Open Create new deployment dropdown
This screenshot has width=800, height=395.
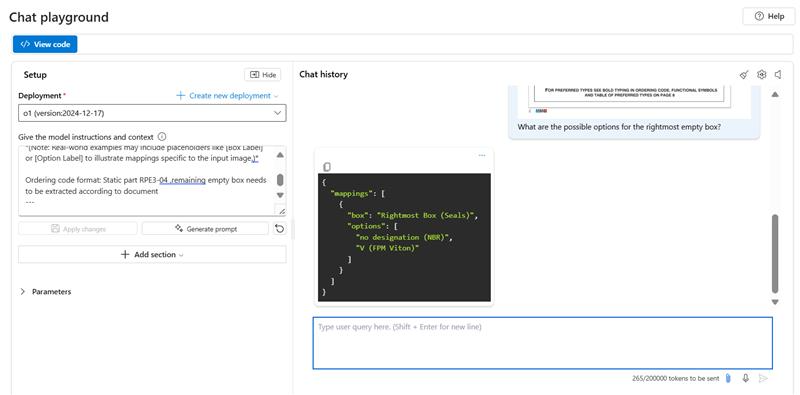coord(228,95)
